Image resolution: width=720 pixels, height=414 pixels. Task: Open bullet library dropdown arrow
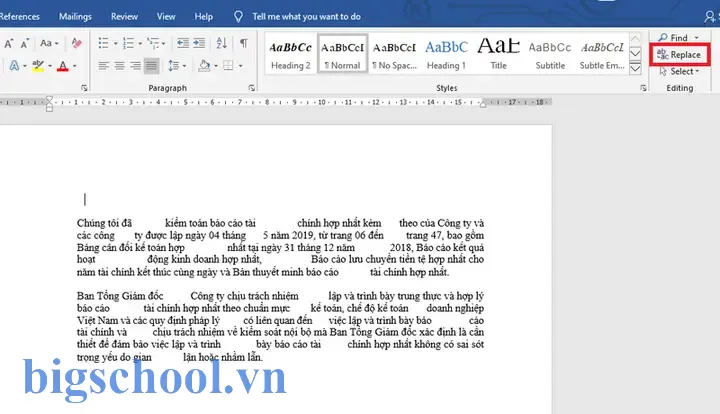pyautogui.click(x=115, y=44)
